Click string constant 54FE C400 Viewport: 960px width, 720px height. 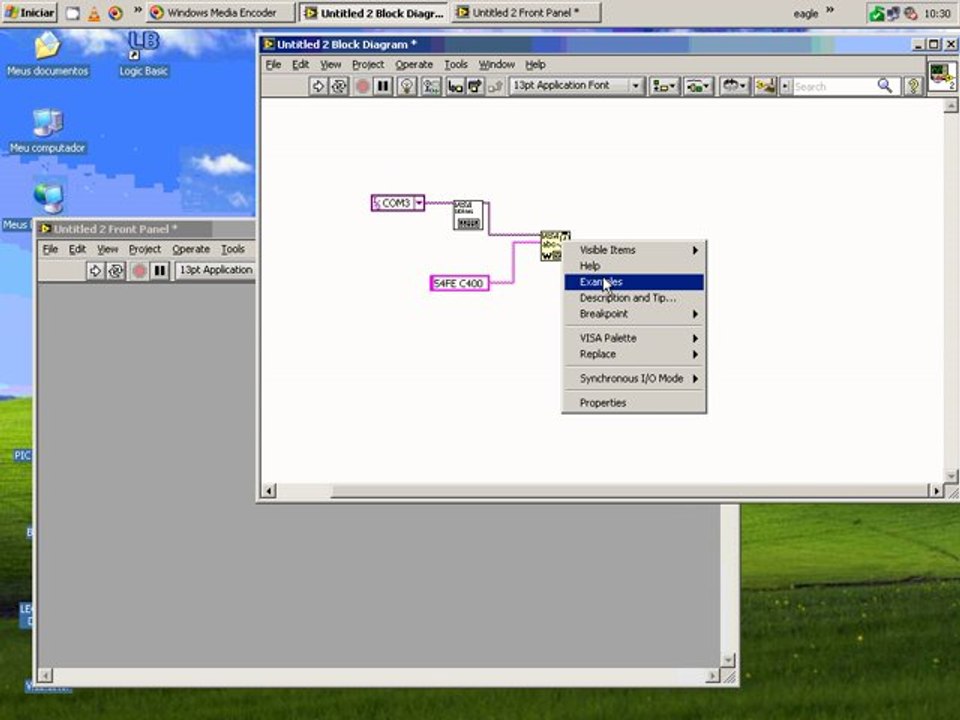(459, 283)
